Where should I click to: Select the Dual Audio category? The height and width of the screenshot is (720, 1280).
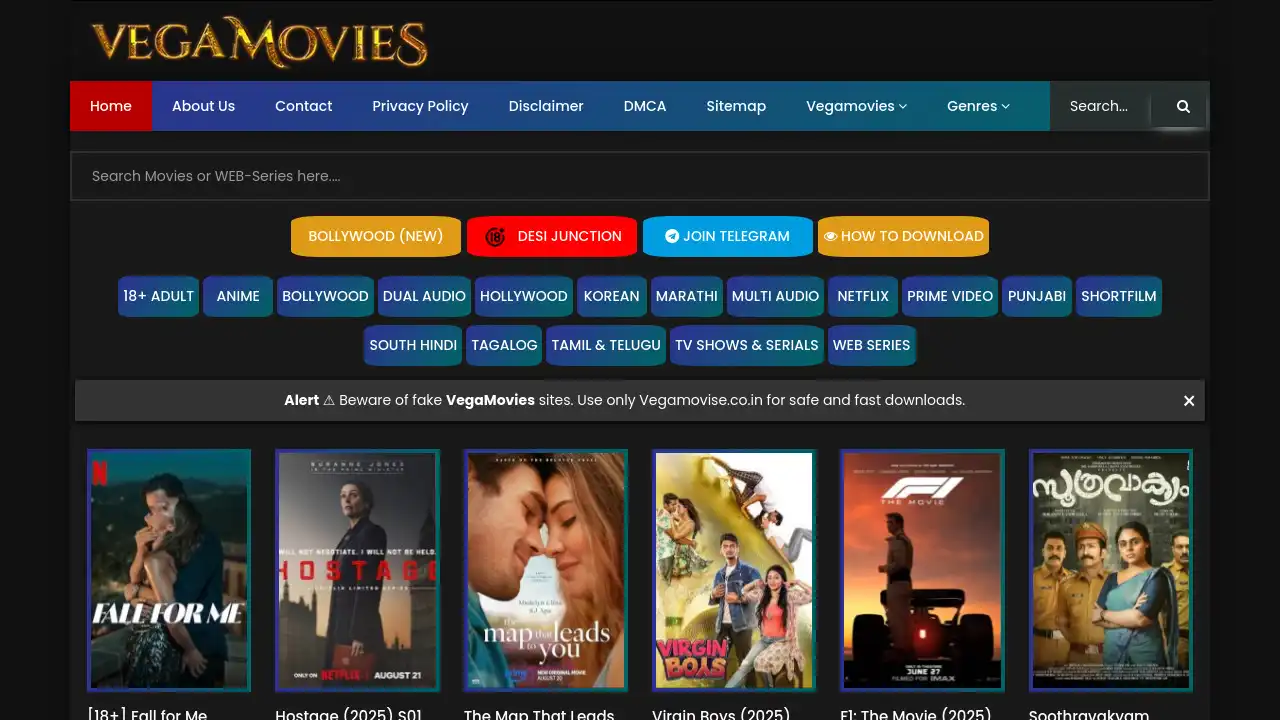(x=424, y=296)
